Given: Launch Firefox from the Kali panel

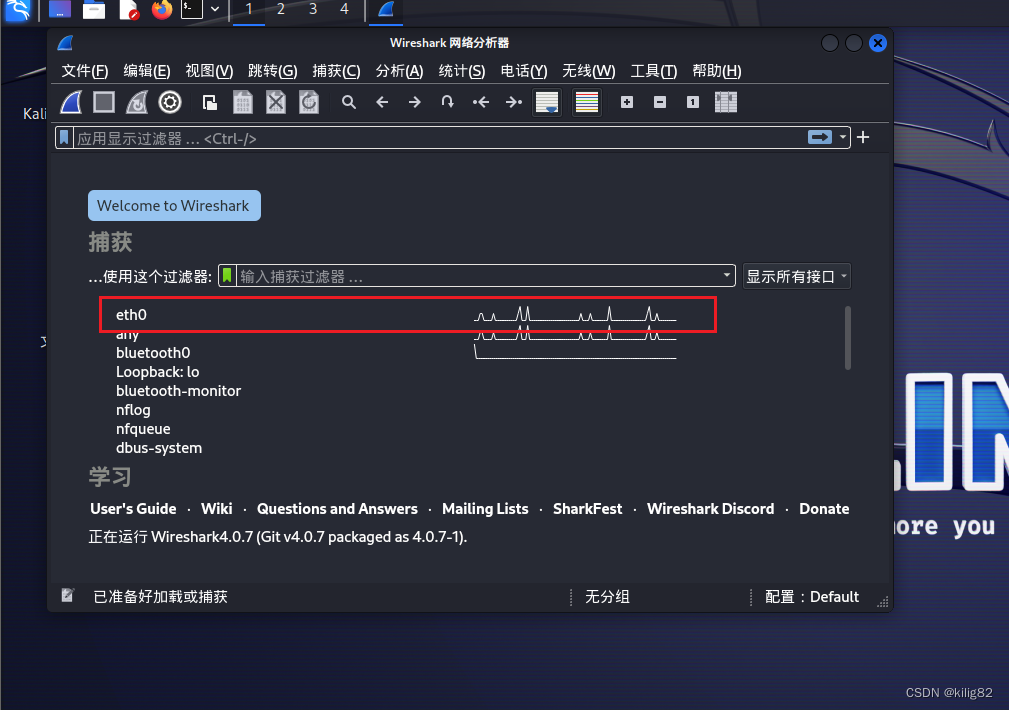Looking at the screenshot, I should coord(162,10).
